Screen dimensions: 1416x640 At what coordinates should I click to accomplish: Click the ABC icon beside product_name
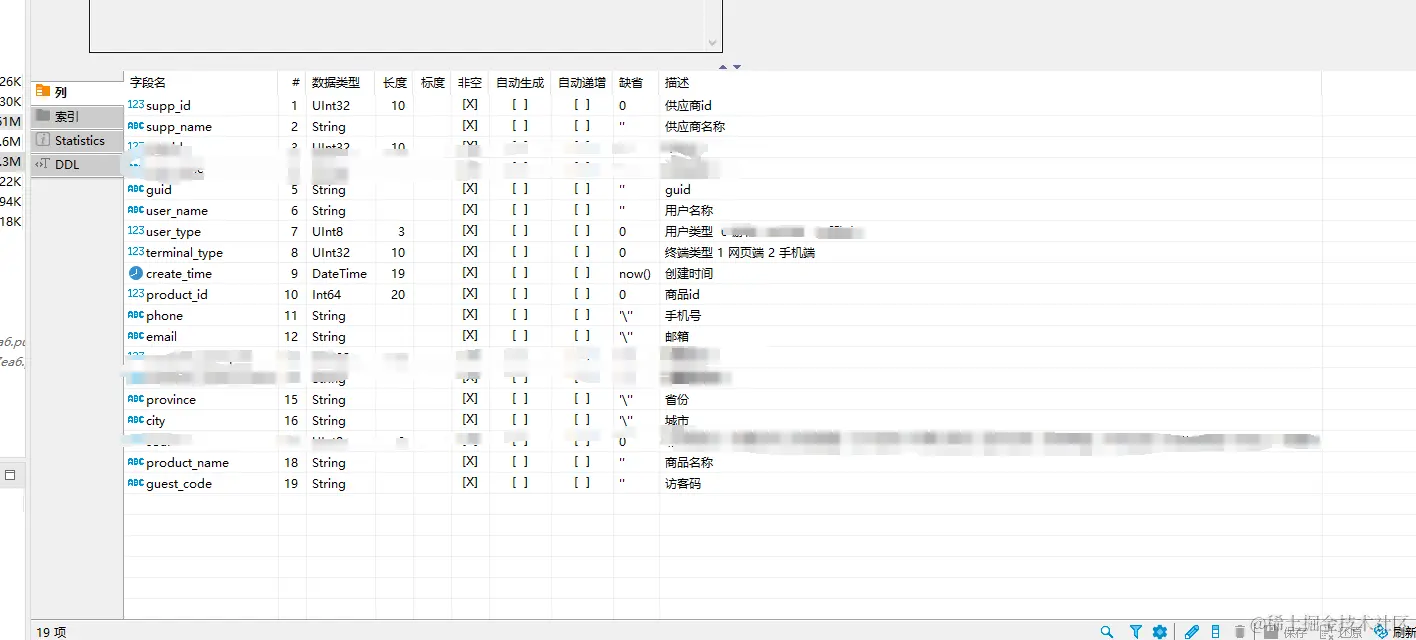(x=136, y=462)
